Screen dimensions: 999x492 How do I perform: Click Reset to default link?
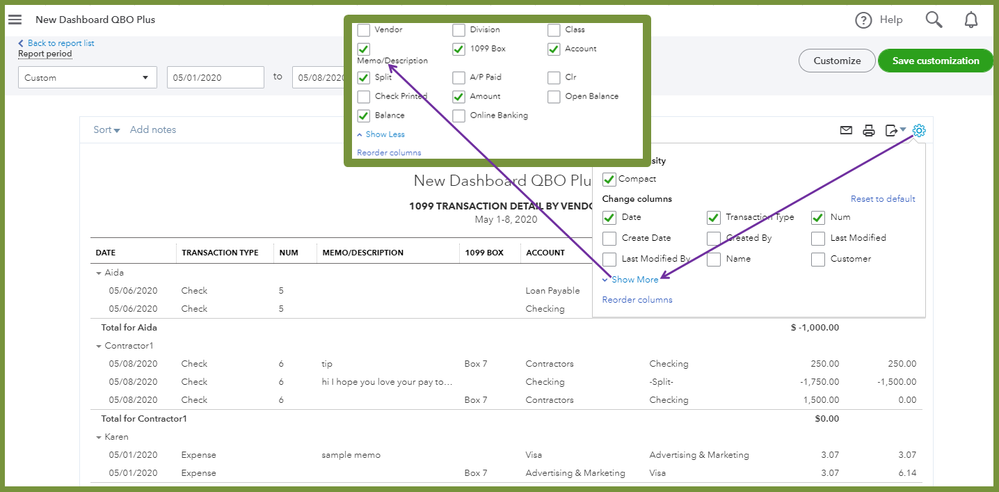[x=882, y=199]
